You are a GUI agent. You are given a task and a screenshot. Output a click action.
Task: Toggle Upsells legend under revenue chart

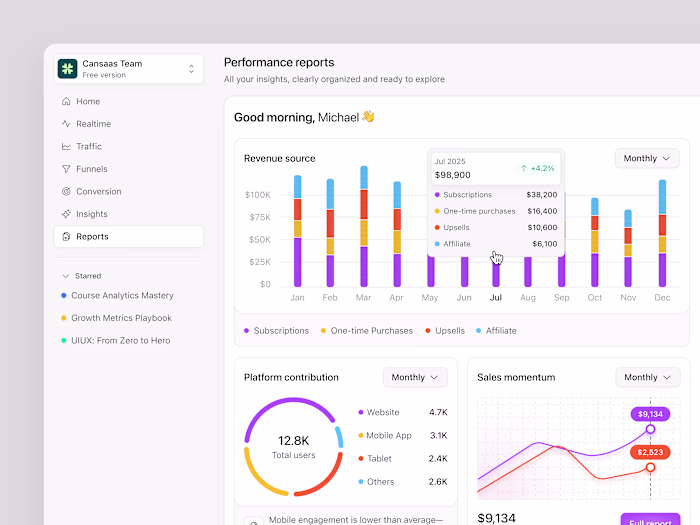tap(445, 331)
